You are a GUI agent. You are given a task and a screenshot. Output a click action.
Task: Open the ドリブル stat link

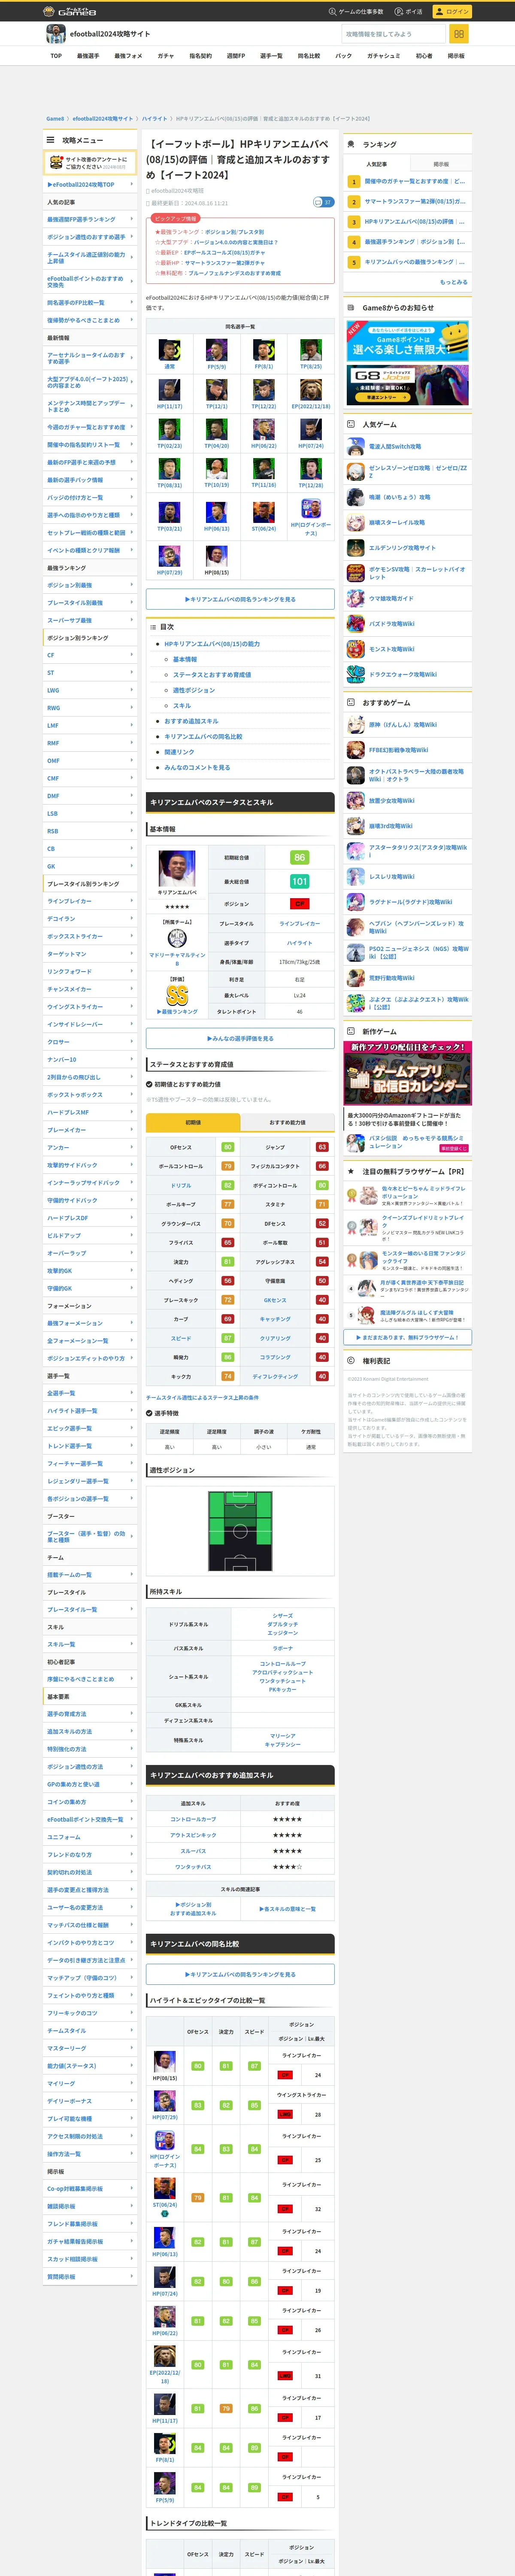click(x=181, y=1185)
